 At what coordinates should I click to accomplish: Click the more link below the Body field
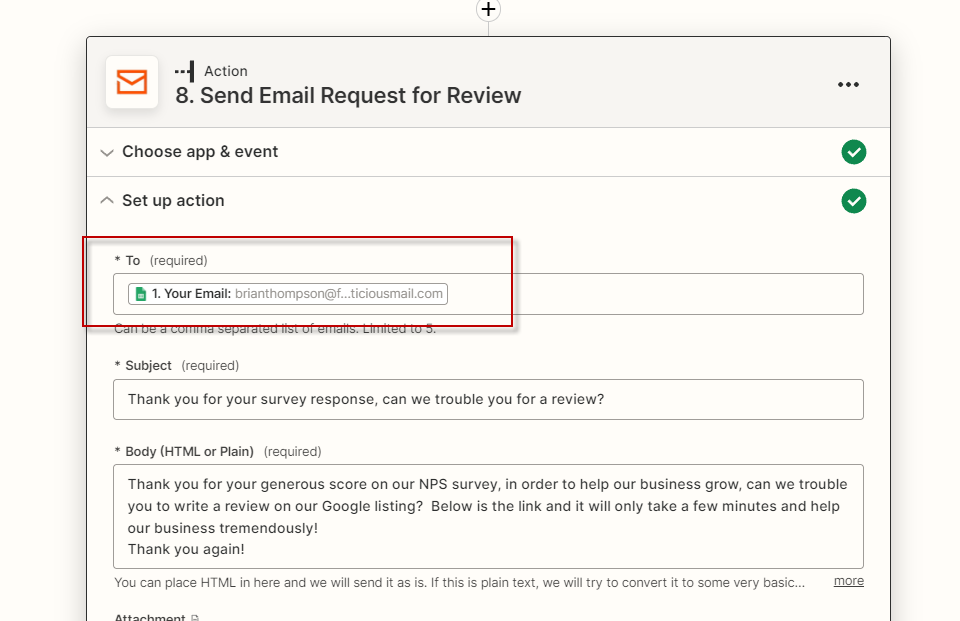(848, 580)
